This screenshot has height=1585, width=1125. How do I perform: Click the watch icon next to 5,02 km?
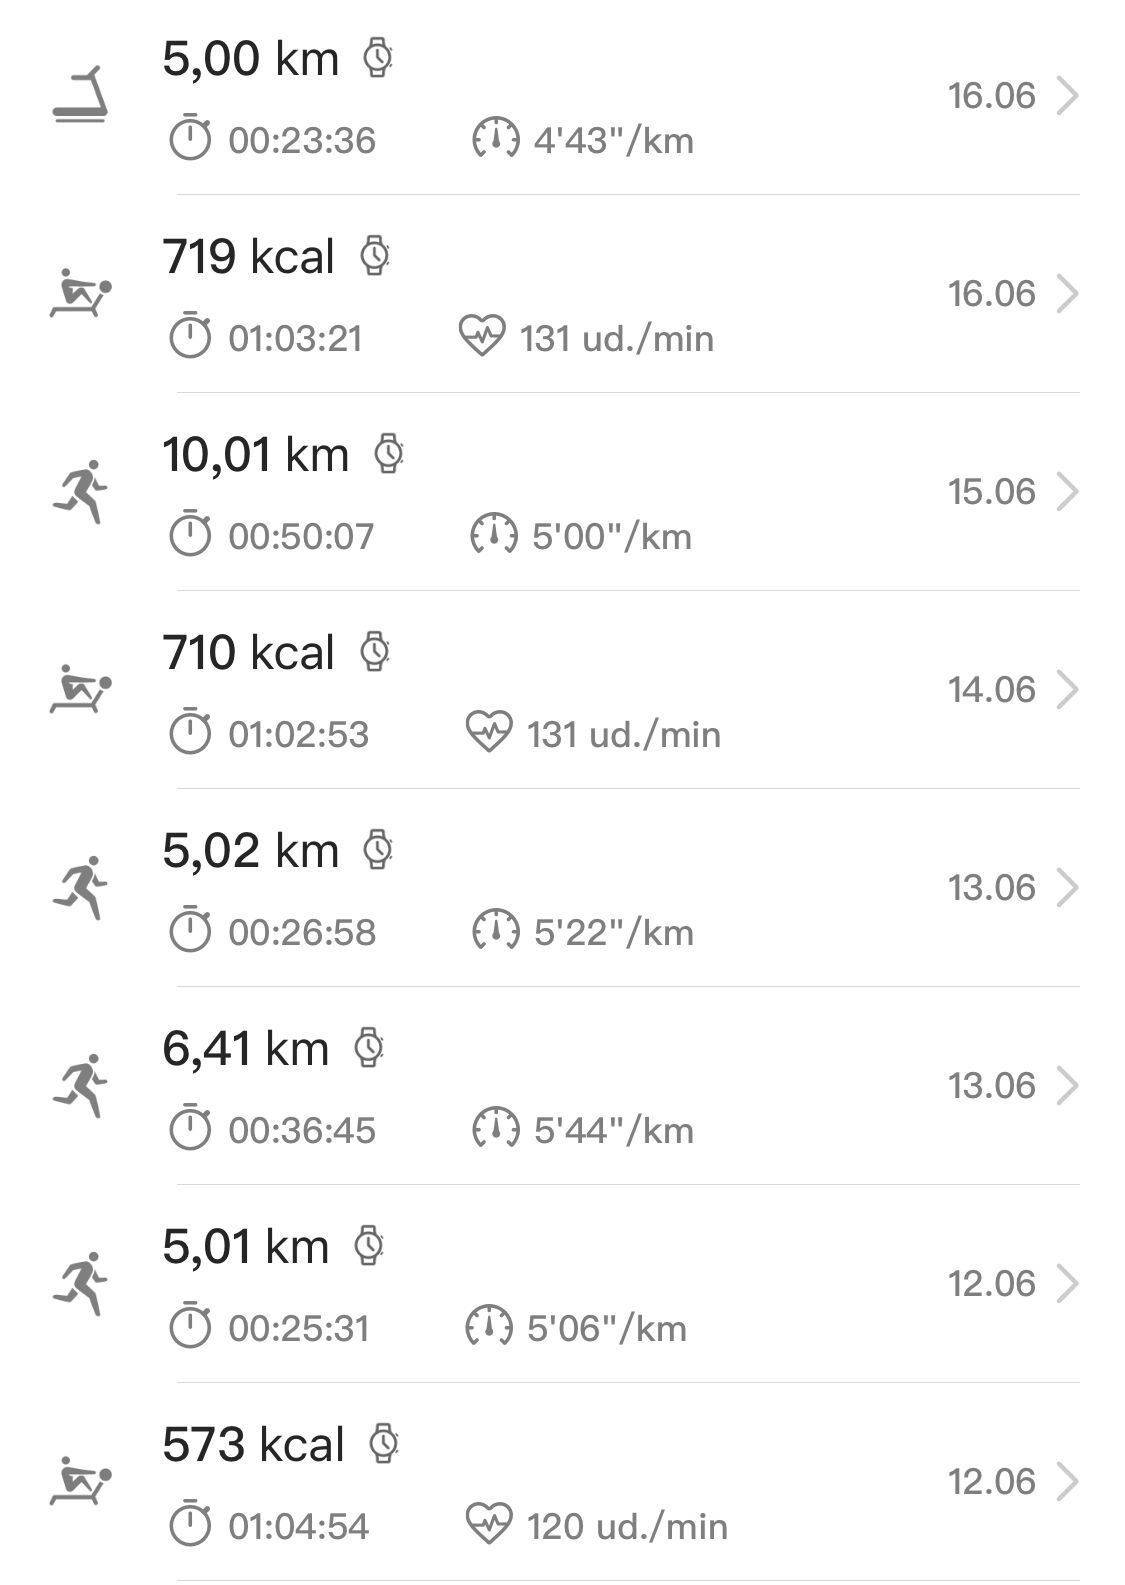[377, 849]
